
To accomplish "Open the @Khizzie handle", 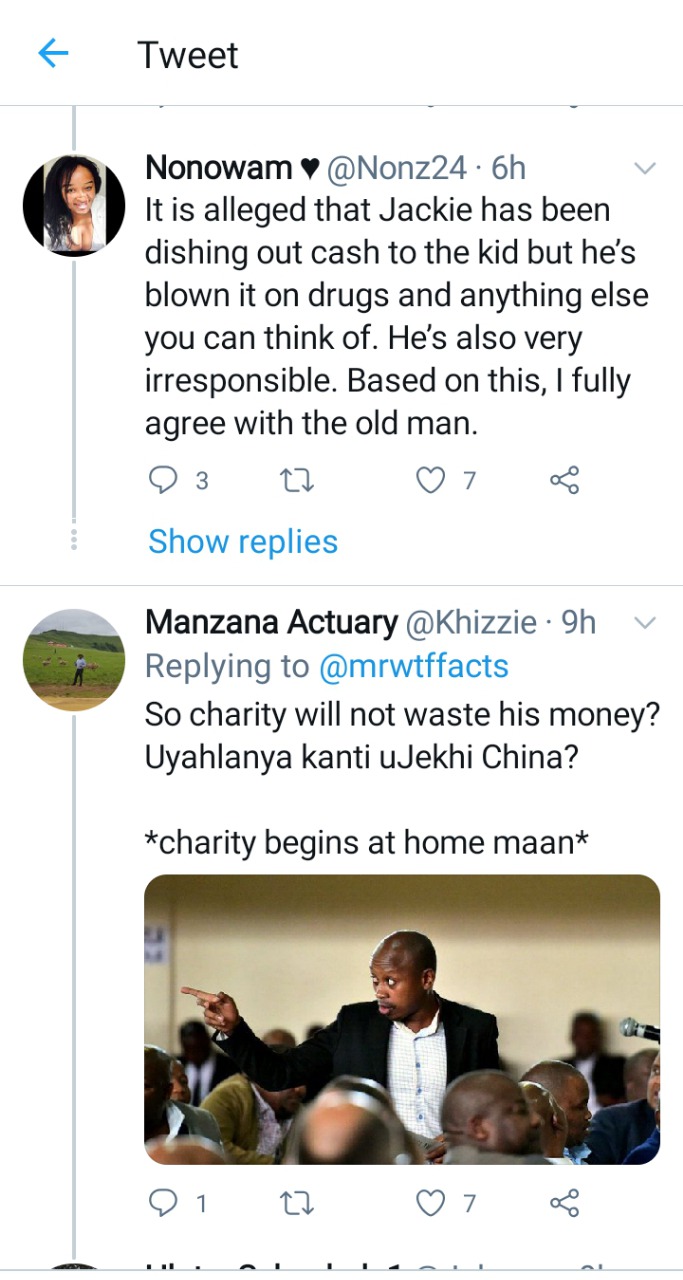I will click(469, 623).
